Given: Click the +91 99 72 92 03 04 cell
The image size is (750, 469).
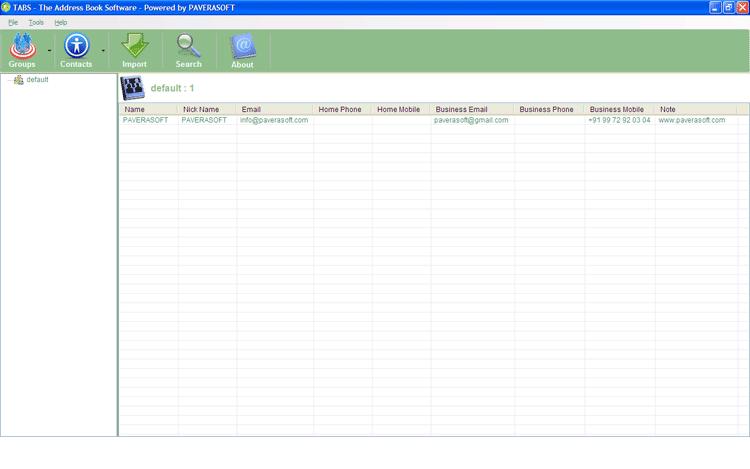Looking at the screenshot, I should click(x=619, y=120).
